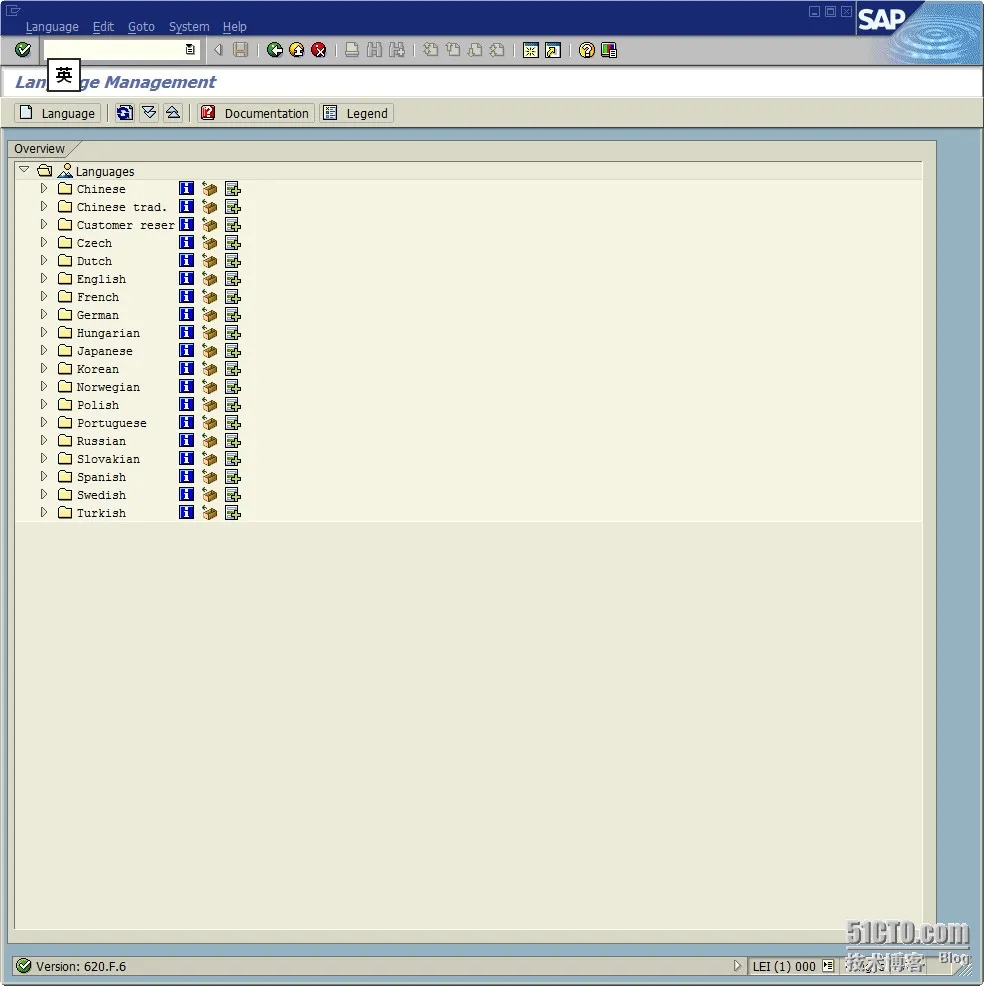Expand the Chinese language node
Image resolution: width=984 pixels, height=986 pixels.
[x=43, y=188]
